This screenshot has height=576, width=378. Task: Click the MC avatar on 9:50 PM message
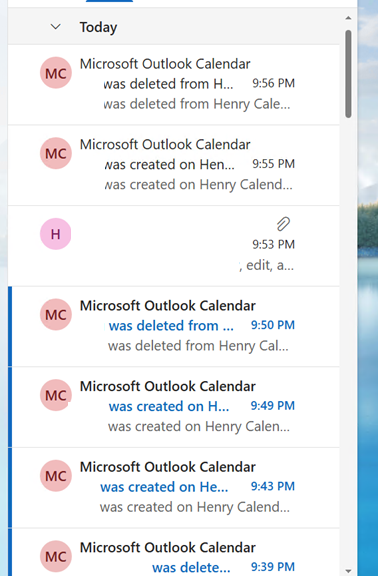pyautogui.click(x=55, y=314)
